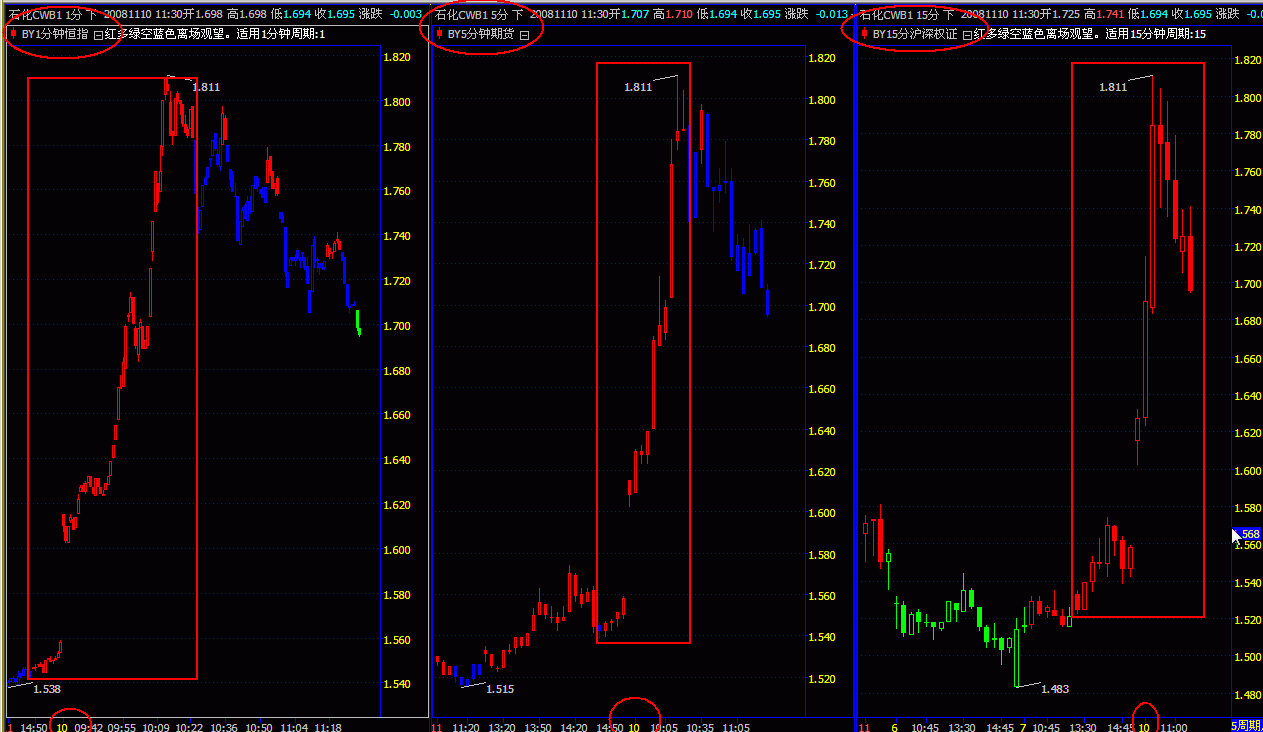Click the 1.811 high label in 1分 chart

pyautogui.click(x=206, y=87)
